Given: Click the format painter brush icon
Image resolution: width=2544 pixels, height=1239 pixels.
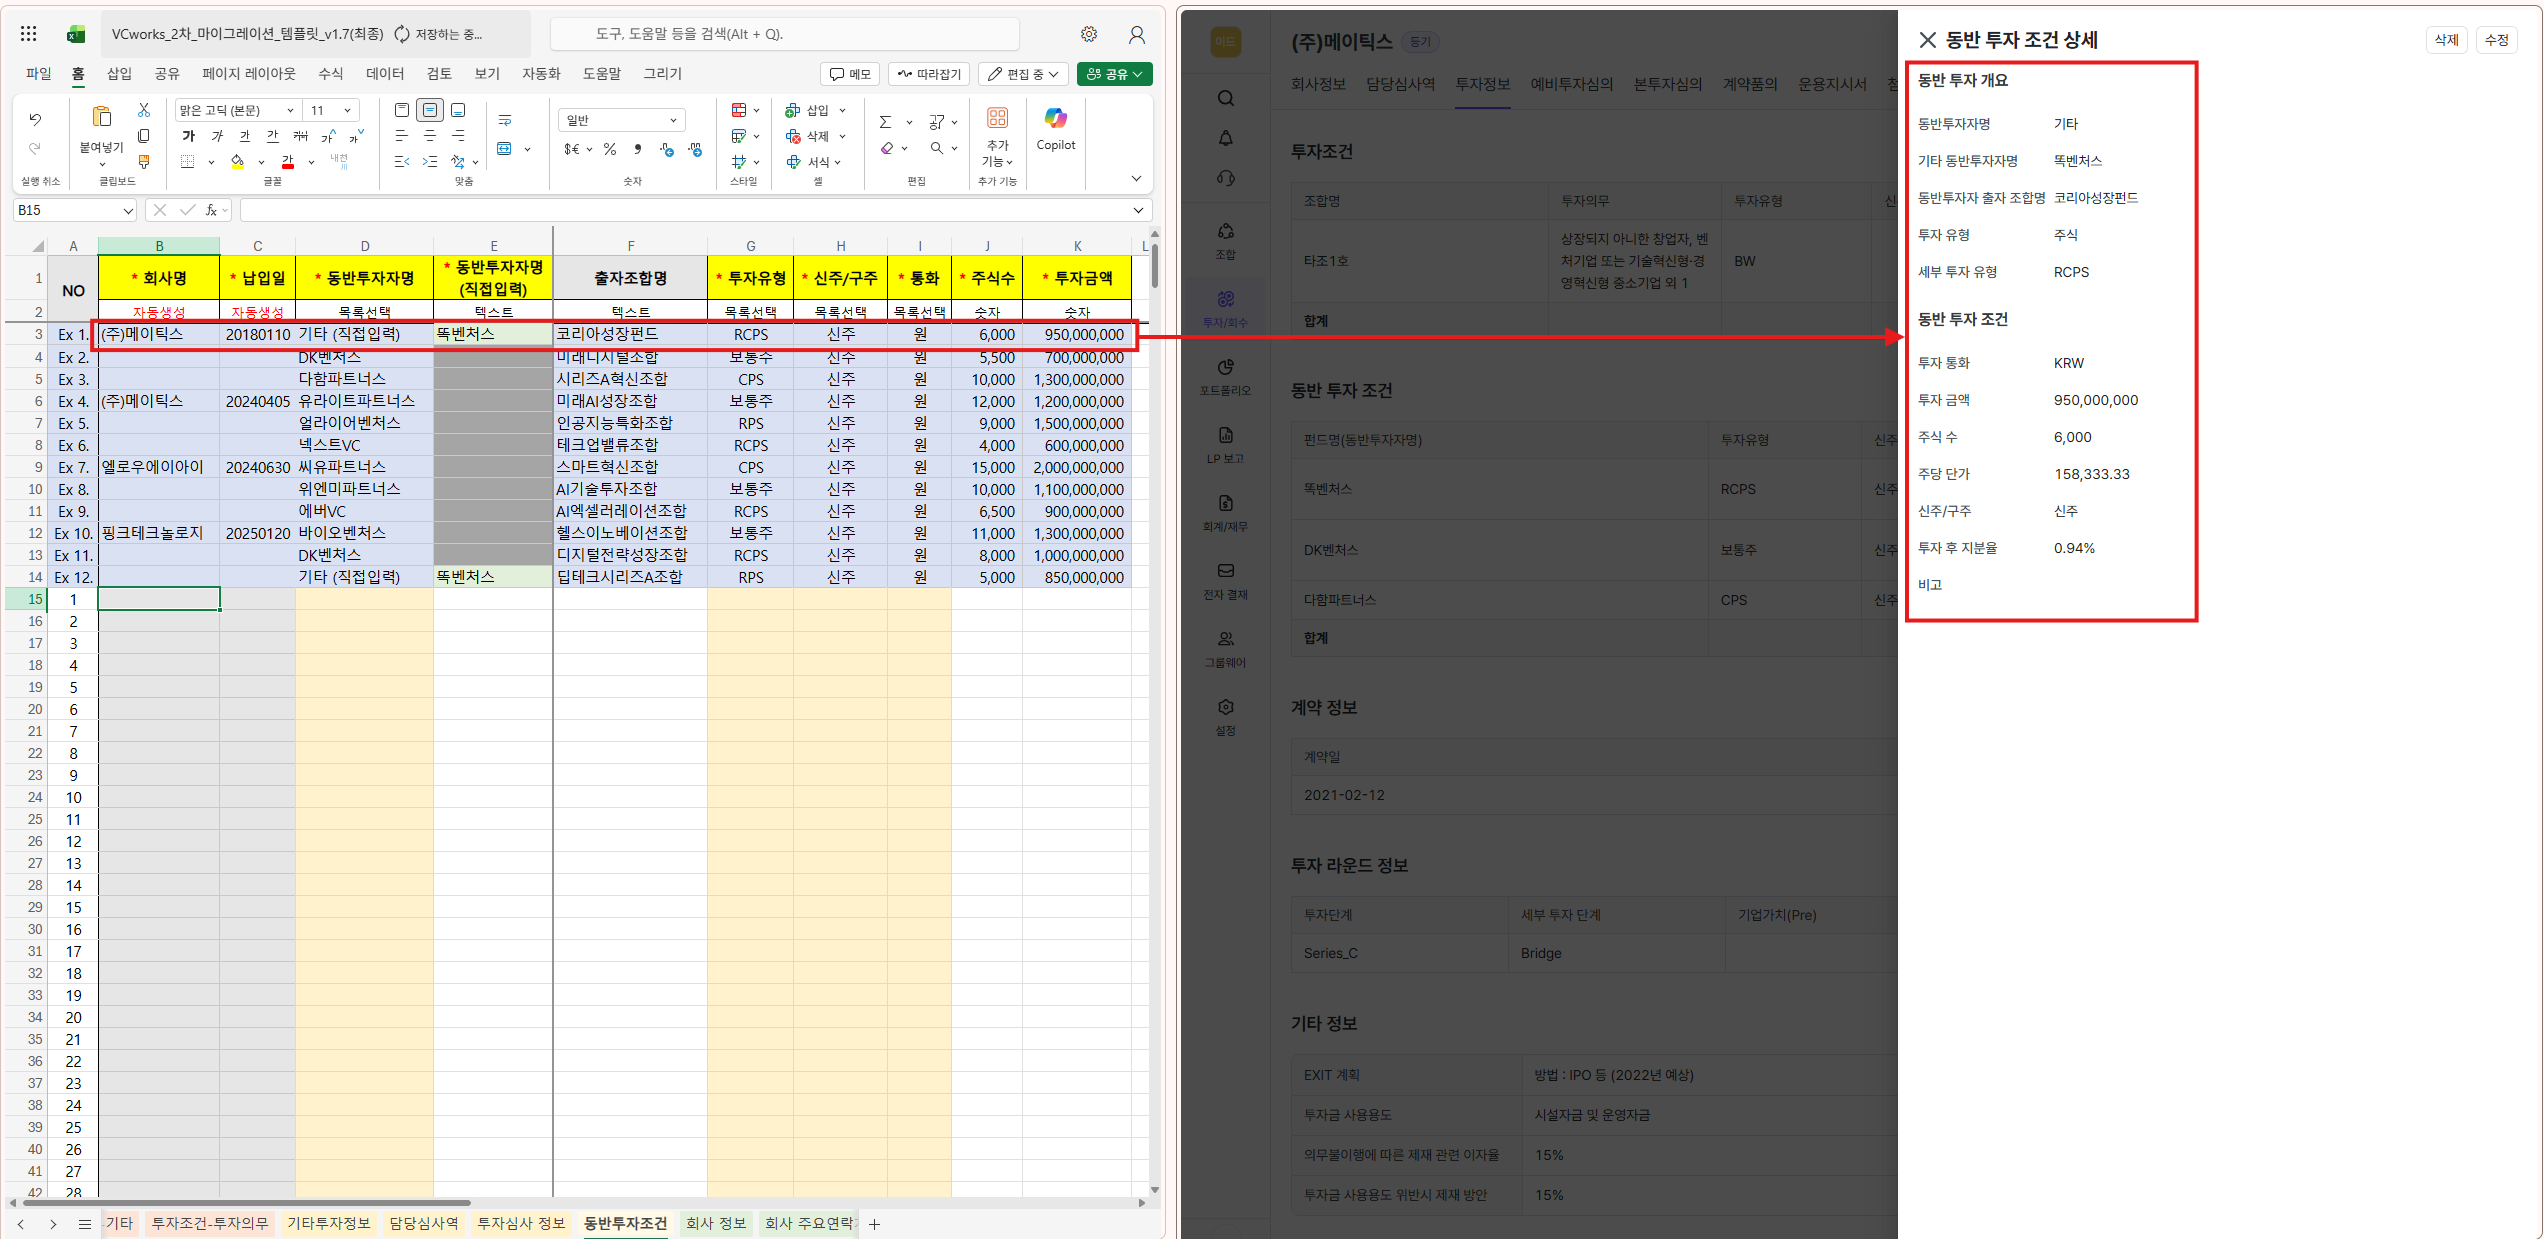Looking at the screenshot, I should click(x=144, y=162).
